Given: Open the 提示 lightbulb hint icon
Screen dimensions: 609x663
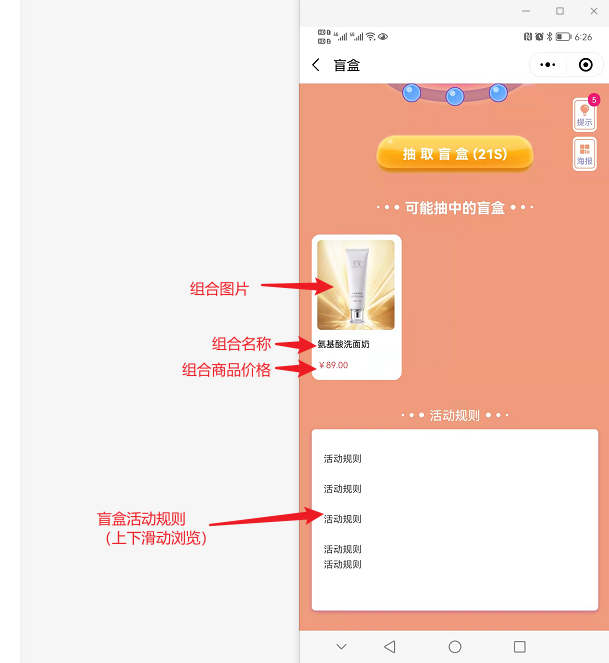Looking at the screenshot, I should point(584,115).
